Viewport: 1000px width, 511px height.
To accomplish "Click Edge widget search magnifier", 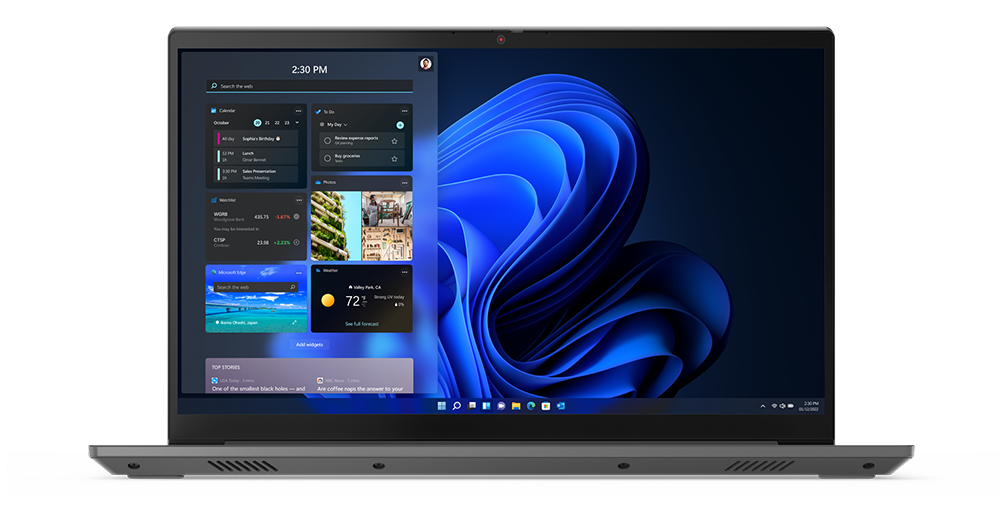I will (x=293, y=288).
